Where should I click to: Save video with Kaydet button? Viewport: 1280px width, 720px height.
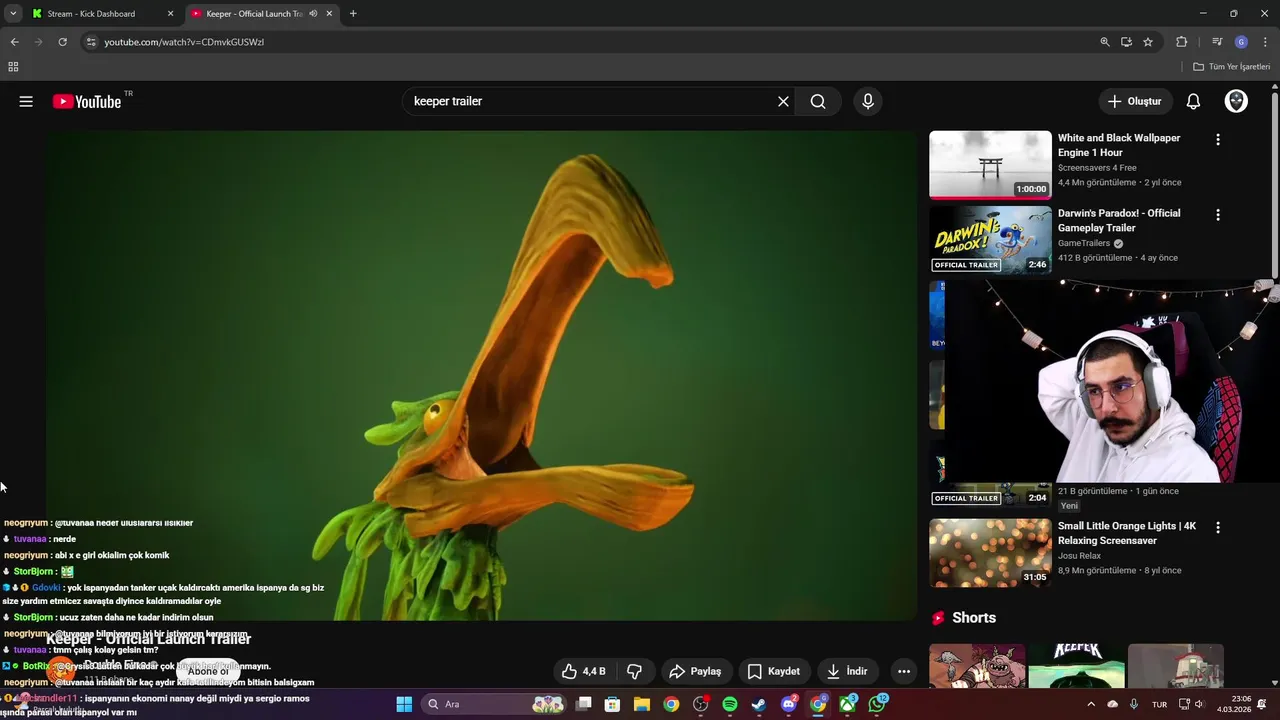tap(774, 671)
